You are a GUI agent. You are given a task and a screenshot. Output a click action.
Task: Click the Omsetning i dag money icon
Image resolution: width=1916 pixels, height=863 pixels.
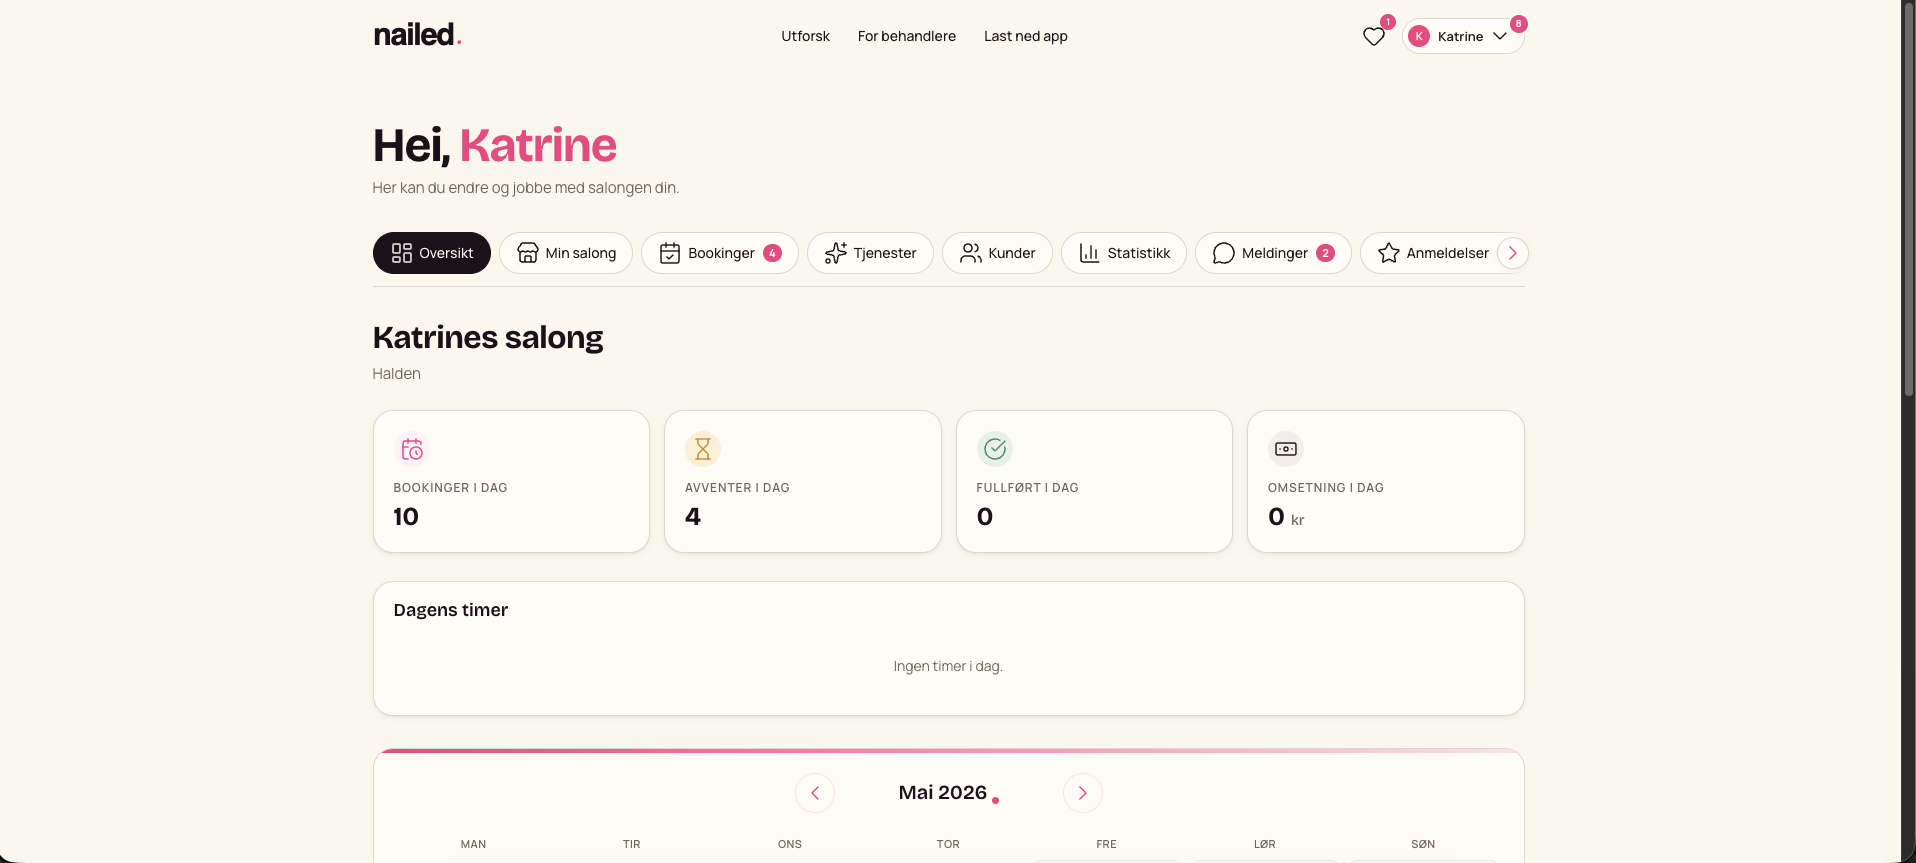point(1286,449)
